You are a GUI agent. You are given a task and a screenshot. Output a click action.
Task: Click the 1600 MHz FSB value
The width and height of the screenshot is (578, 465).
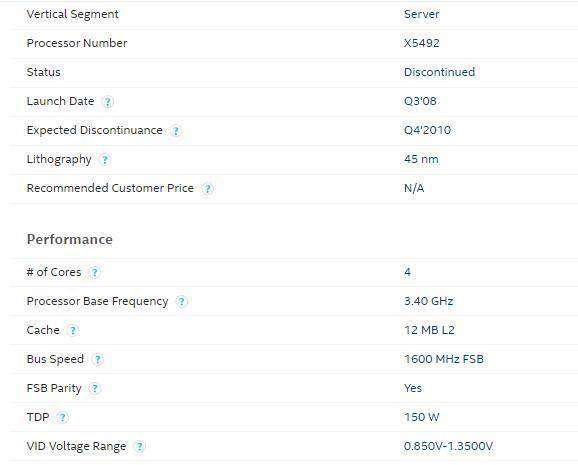444,359
